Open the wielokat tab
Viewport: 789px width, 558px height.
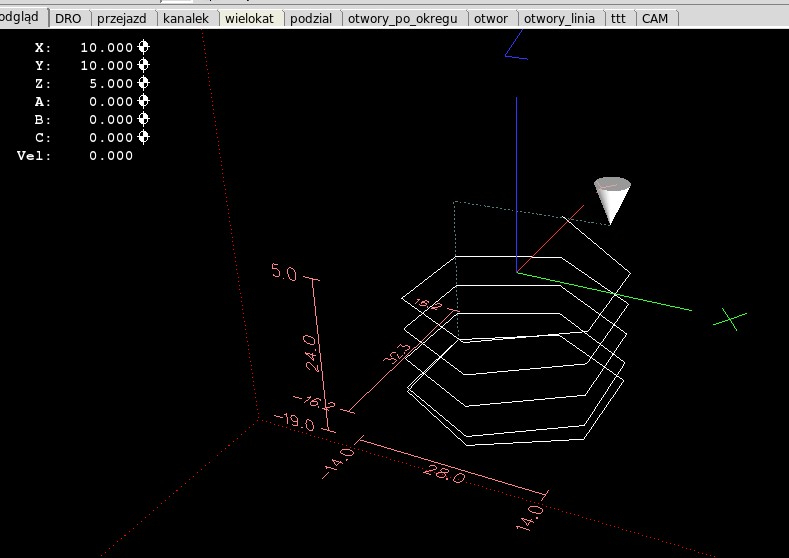pos(249,19)
